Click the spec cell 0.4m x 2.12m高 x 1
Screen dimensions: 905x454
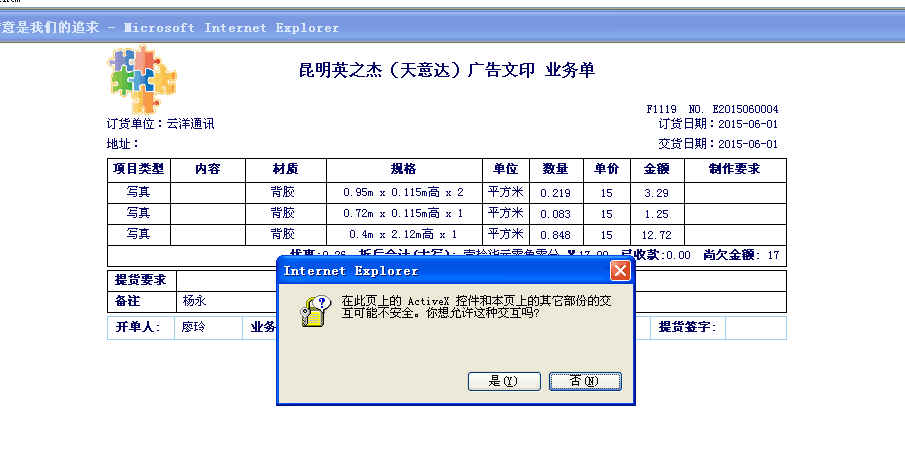coord(403,235)
